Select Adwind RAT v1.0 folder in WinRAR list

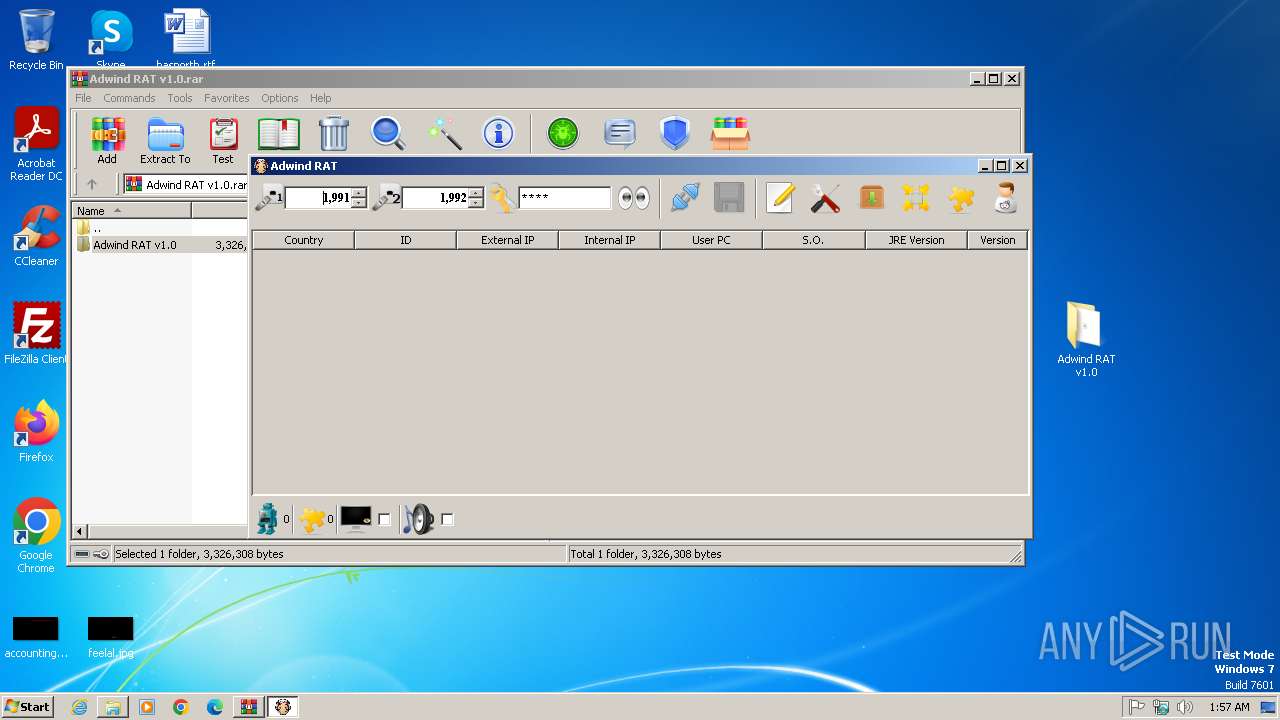click(x=160, y=245)
